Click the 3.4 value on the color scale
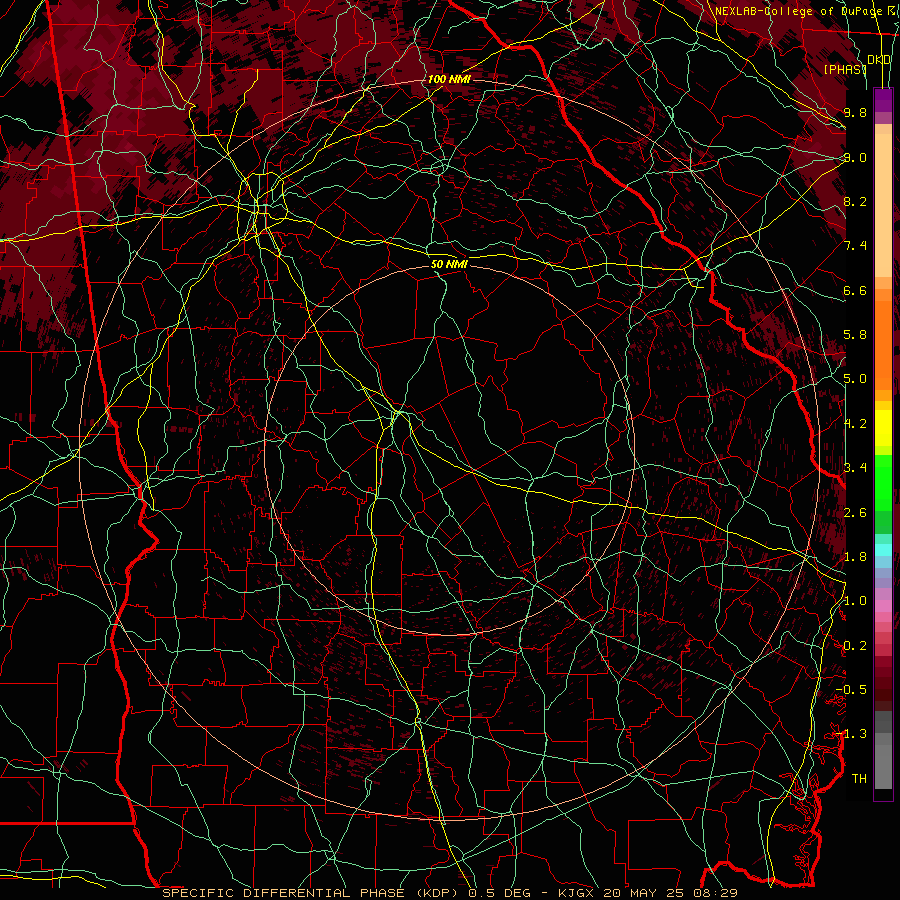 coord(855,468)
